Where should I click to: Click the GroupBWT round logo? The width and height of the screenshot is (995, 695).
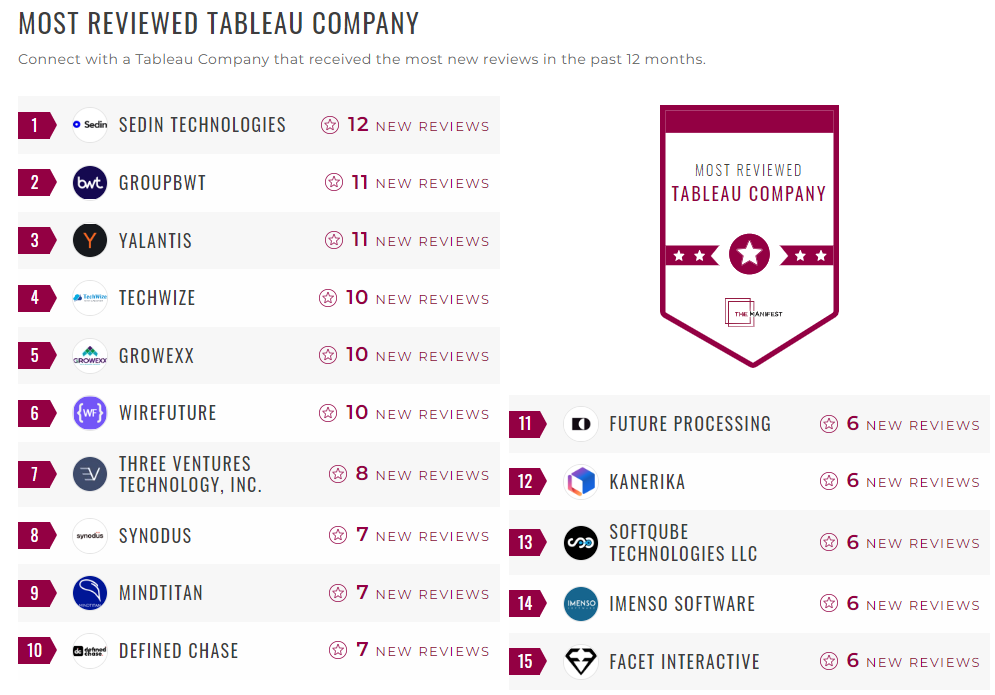tap(90, 183)
